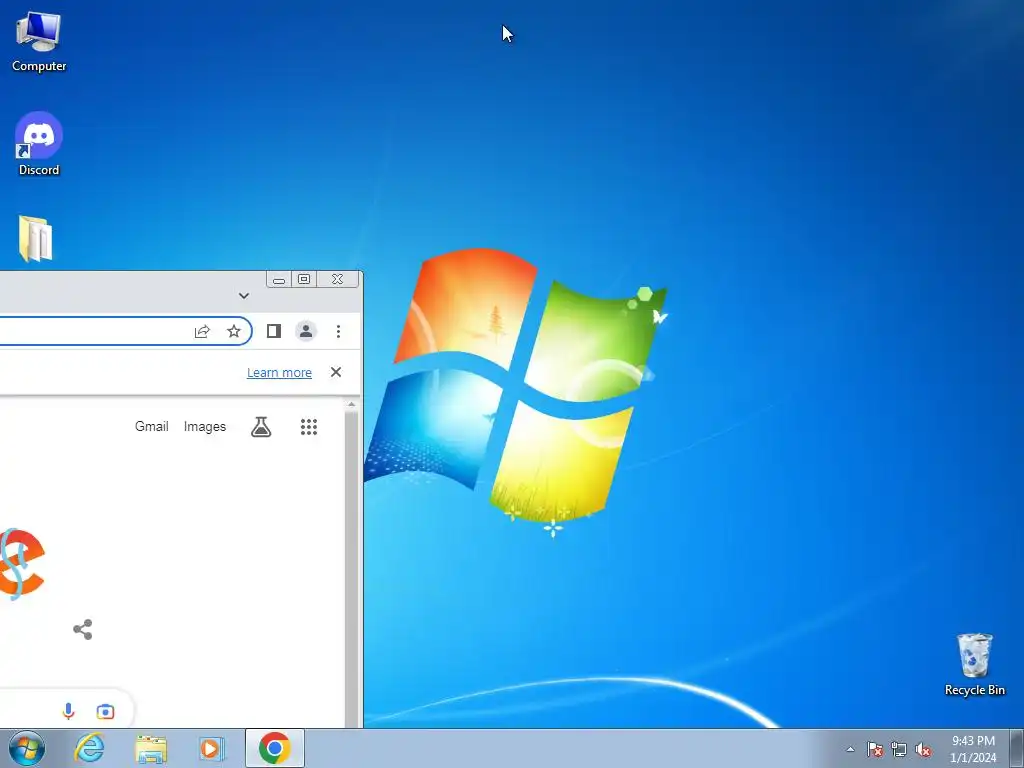1024x768 pixels.
Task: Bookmark this page with the star icon
Action: click(x=234, y=332)
